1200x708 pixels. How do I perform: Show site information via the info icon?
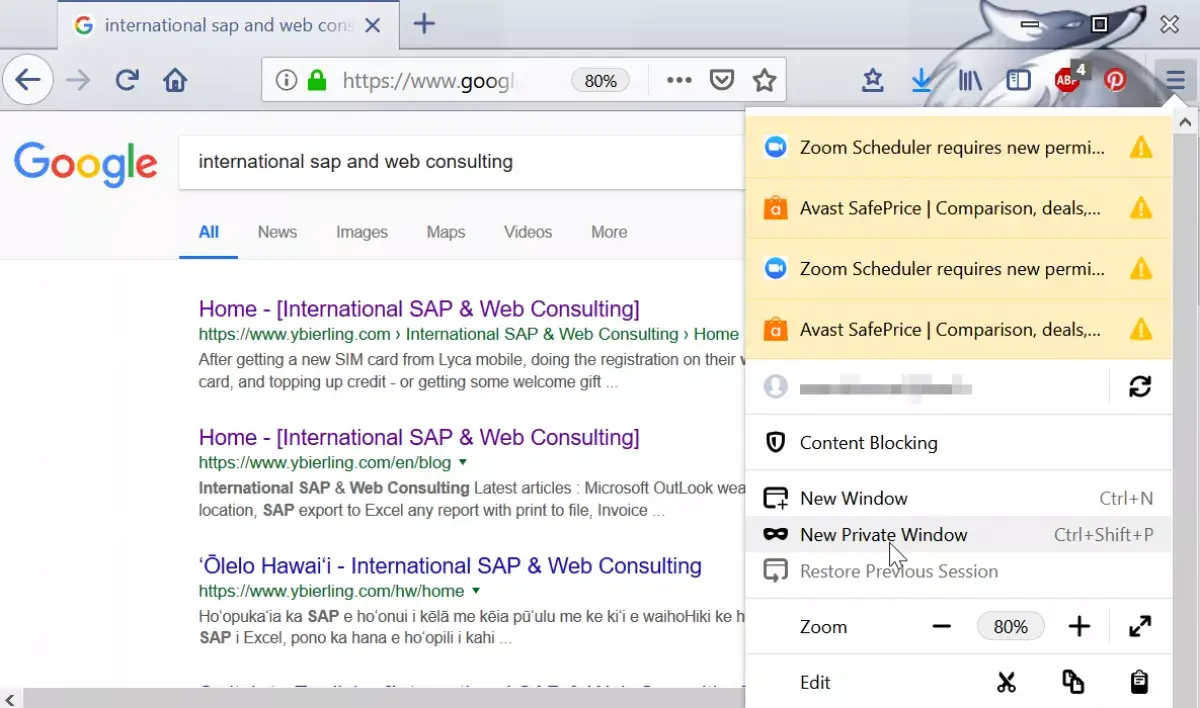(x=286, y=80)
